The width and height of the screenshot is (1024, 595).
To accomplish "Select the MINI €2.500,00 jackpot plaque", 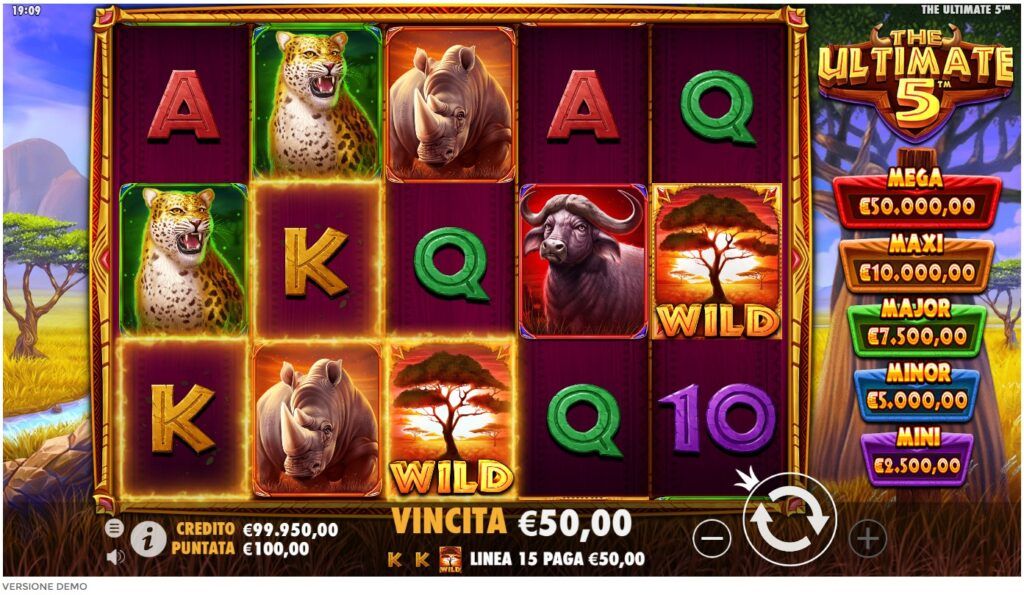I will 916,457.
